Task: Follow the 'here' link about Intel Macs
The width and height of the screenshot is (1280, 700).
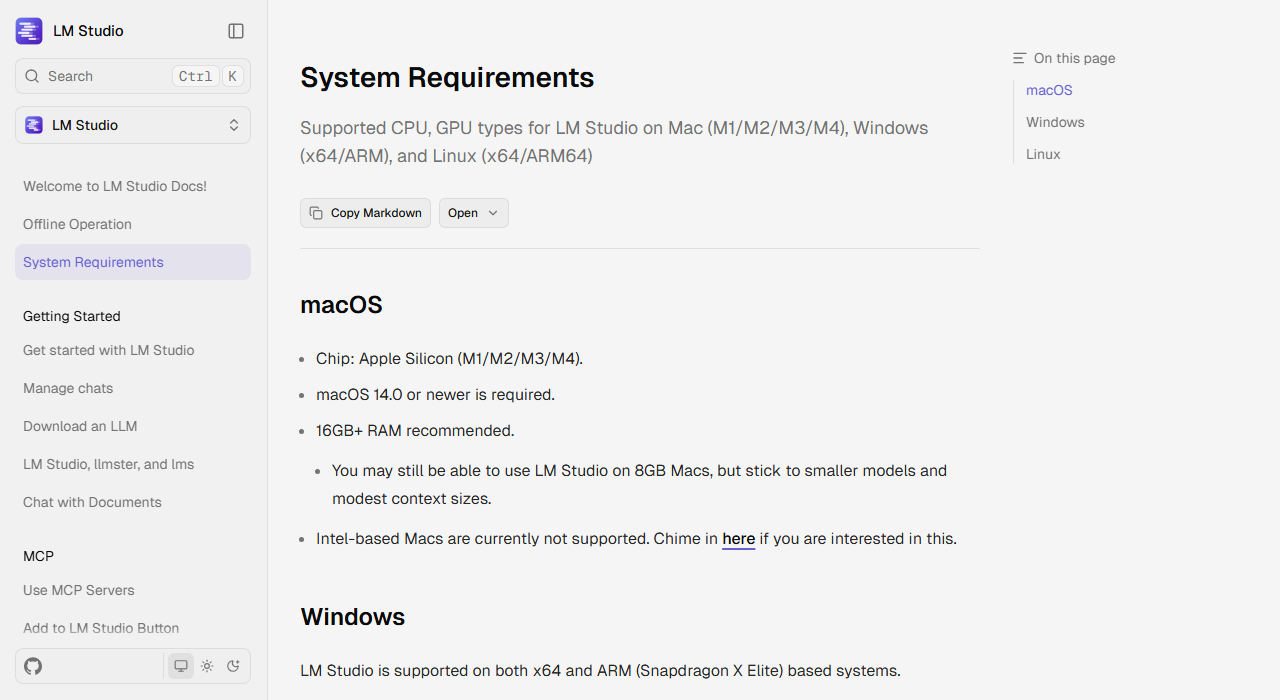Action: pyautogui.click(x=739, y=539)
